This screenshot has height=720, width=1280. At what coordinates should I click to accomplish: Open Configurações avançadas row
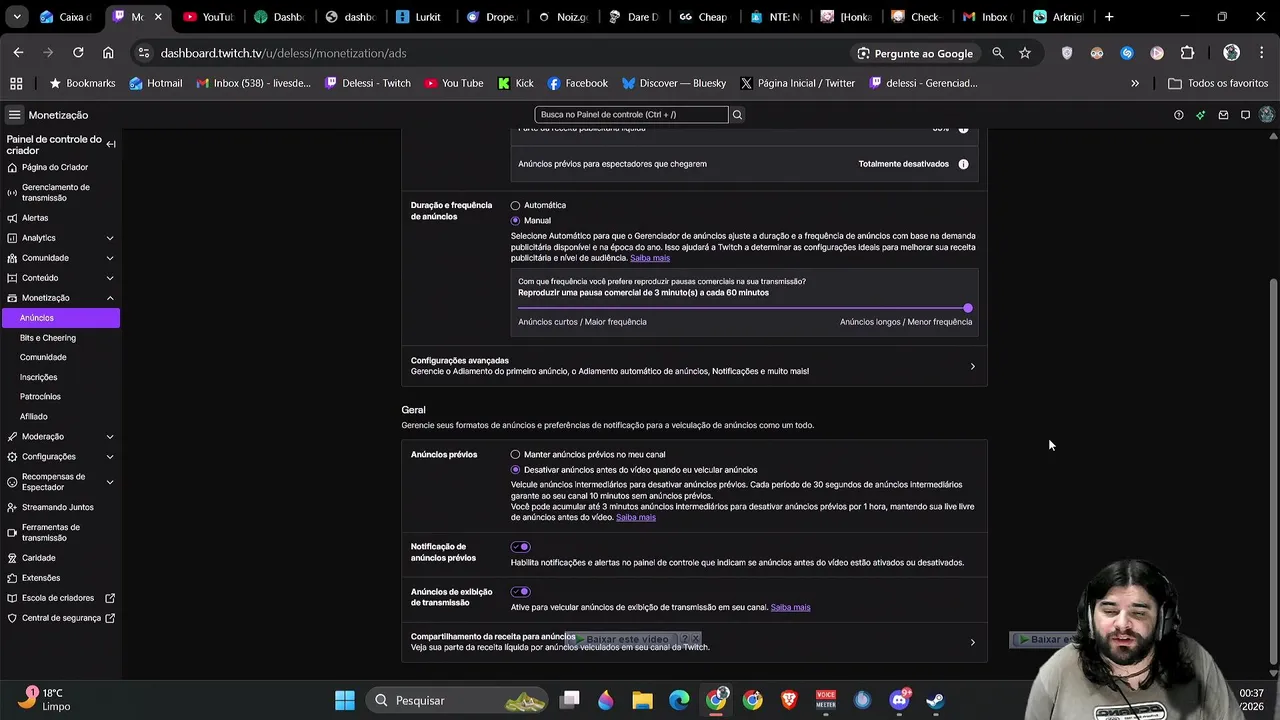[694, 366]
